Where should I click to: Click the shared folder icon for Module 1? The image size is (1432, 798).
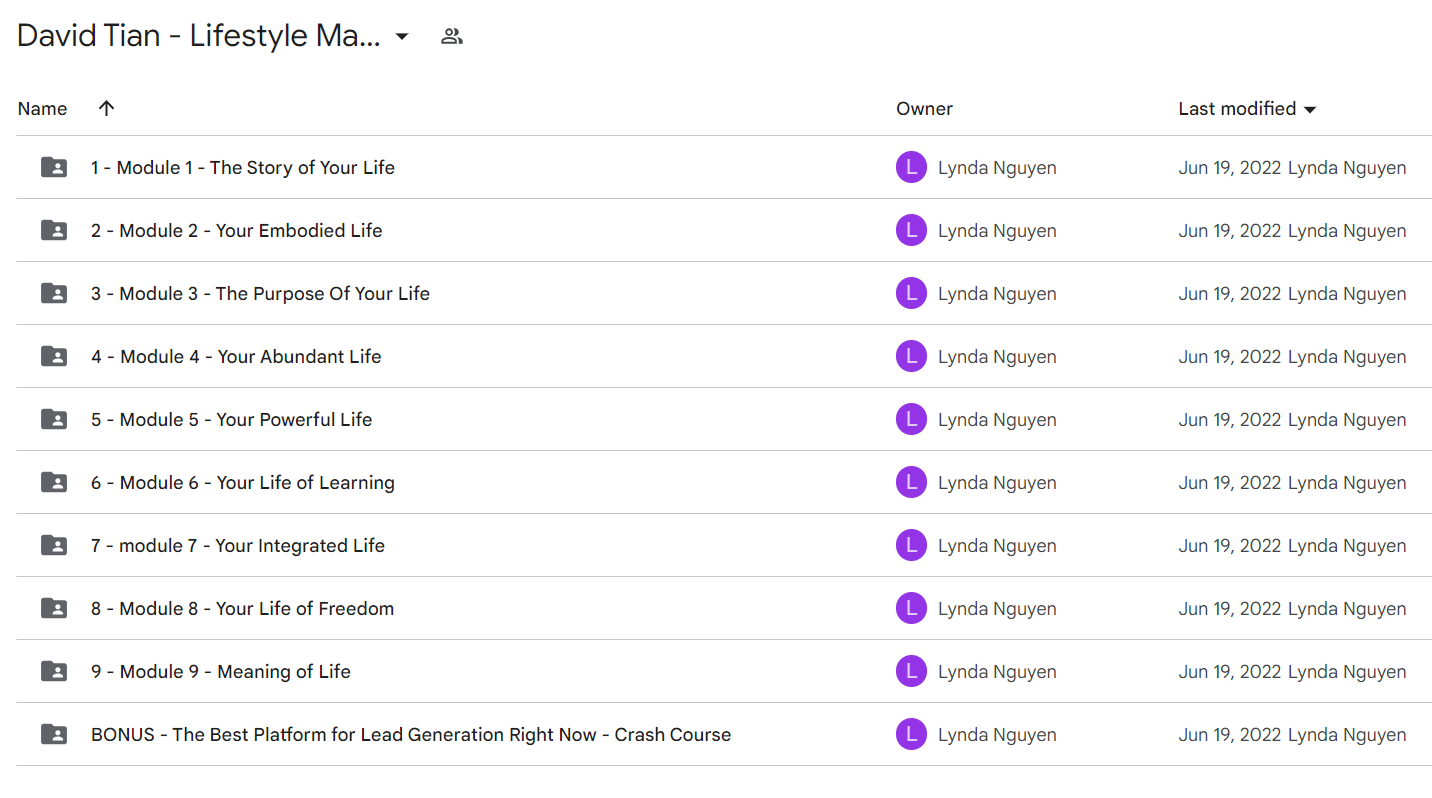[x=54, y=167]
